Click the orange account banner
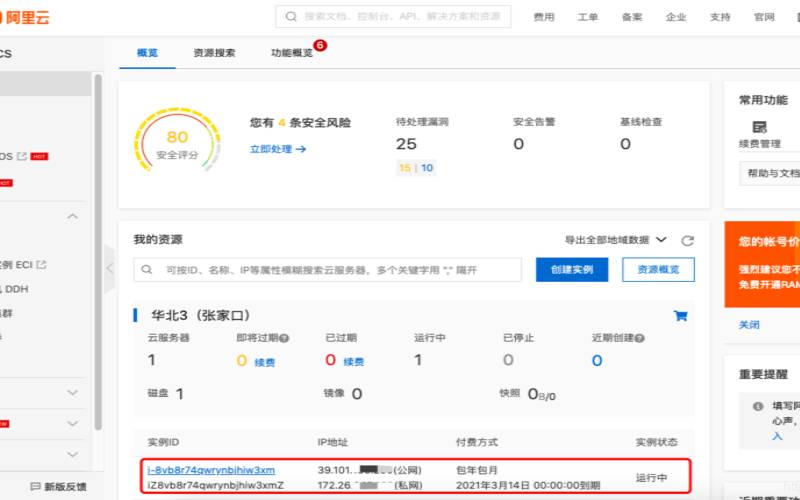 point(762,264)
